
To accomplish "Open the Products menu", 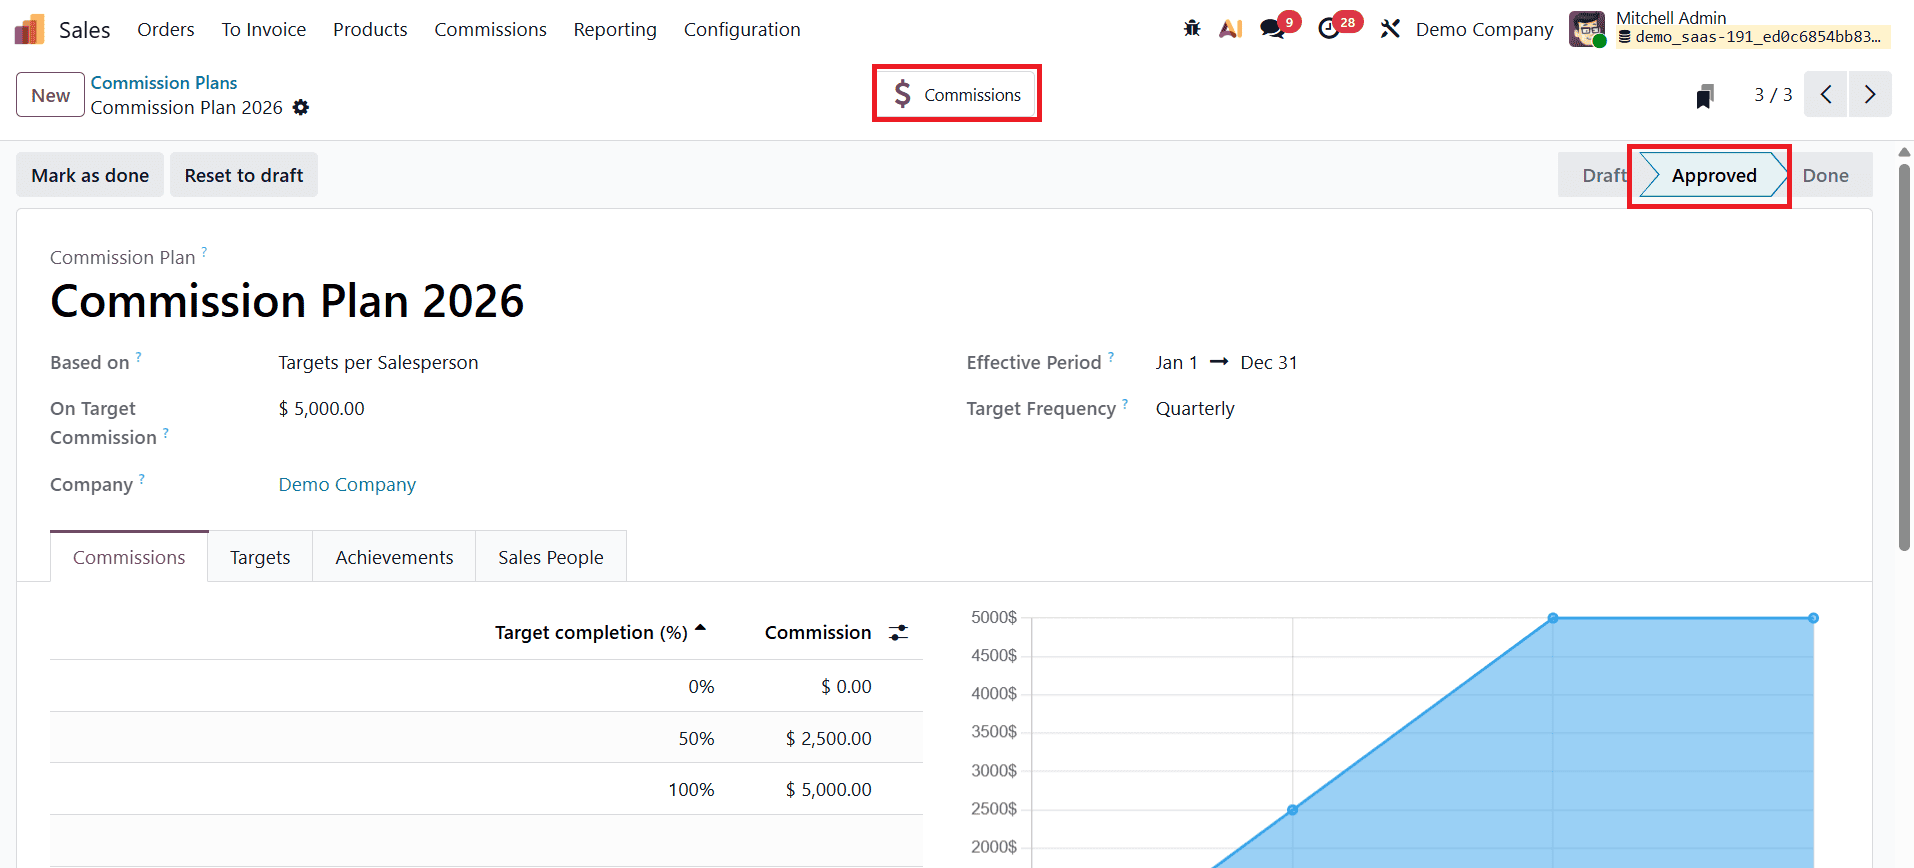I will pos(370,29).
